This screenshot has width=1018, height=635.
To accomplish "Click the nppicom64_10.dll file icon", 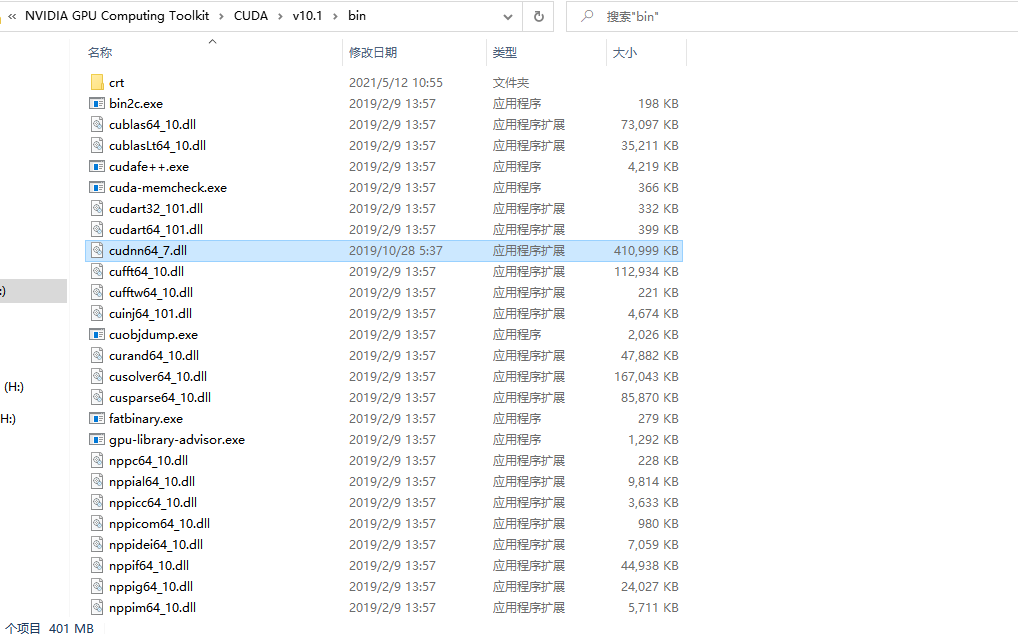I will coord(97,523).
